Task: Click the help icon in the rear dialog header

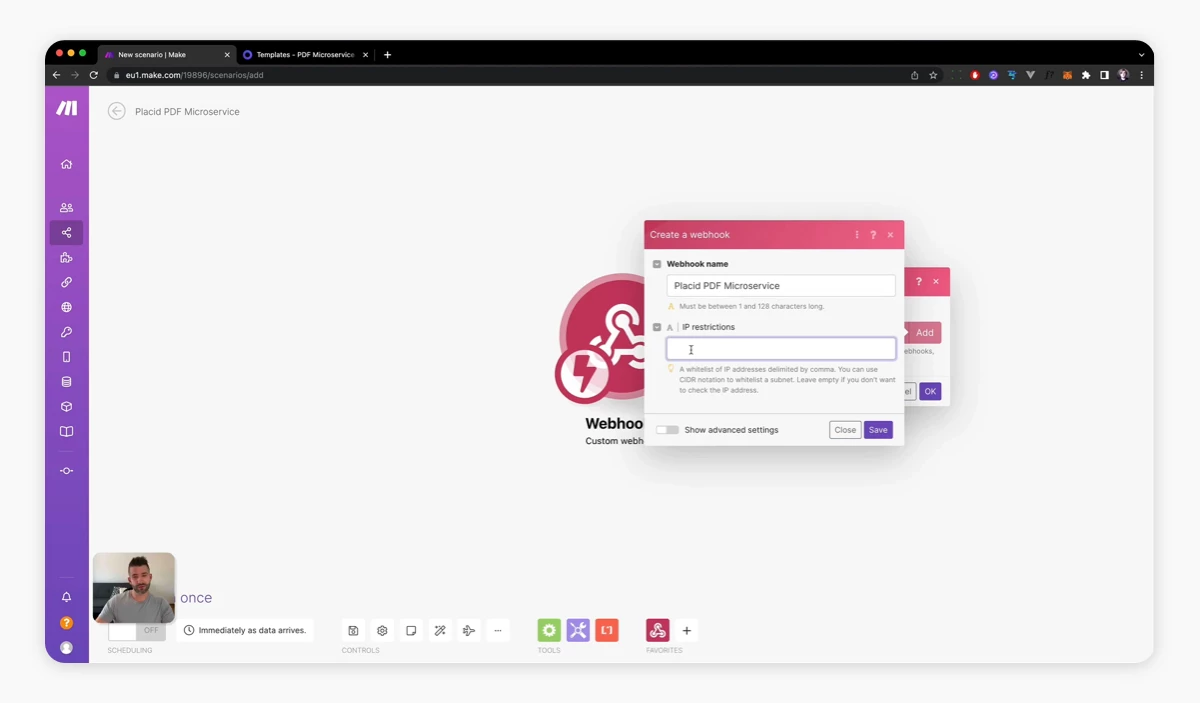Action: (x=919, y=282)
